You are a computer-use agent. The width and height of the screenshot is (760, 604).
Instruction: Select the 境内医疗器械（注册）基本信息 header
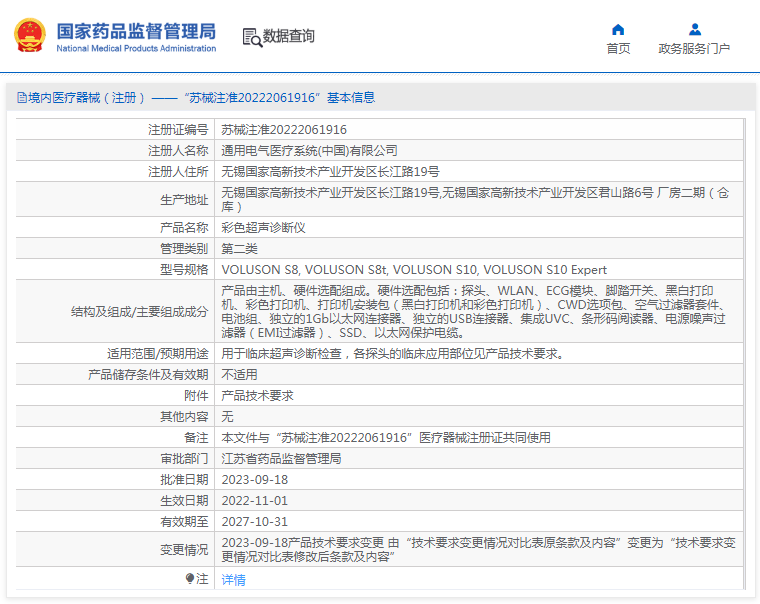point(196,98)
